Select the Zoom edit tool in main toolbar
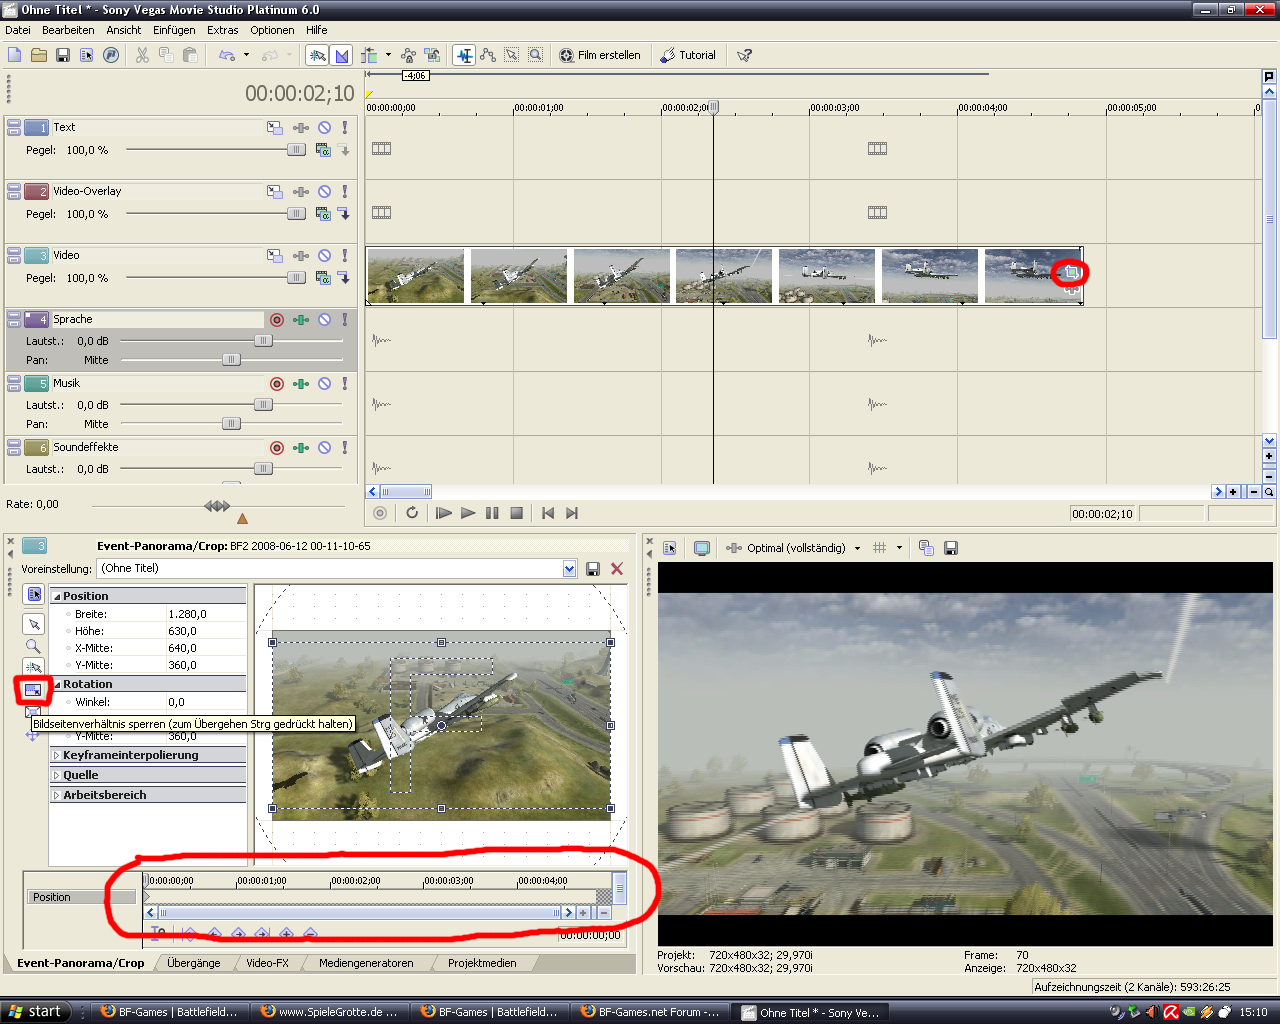1280x1024 pixels. click(536, 55)
